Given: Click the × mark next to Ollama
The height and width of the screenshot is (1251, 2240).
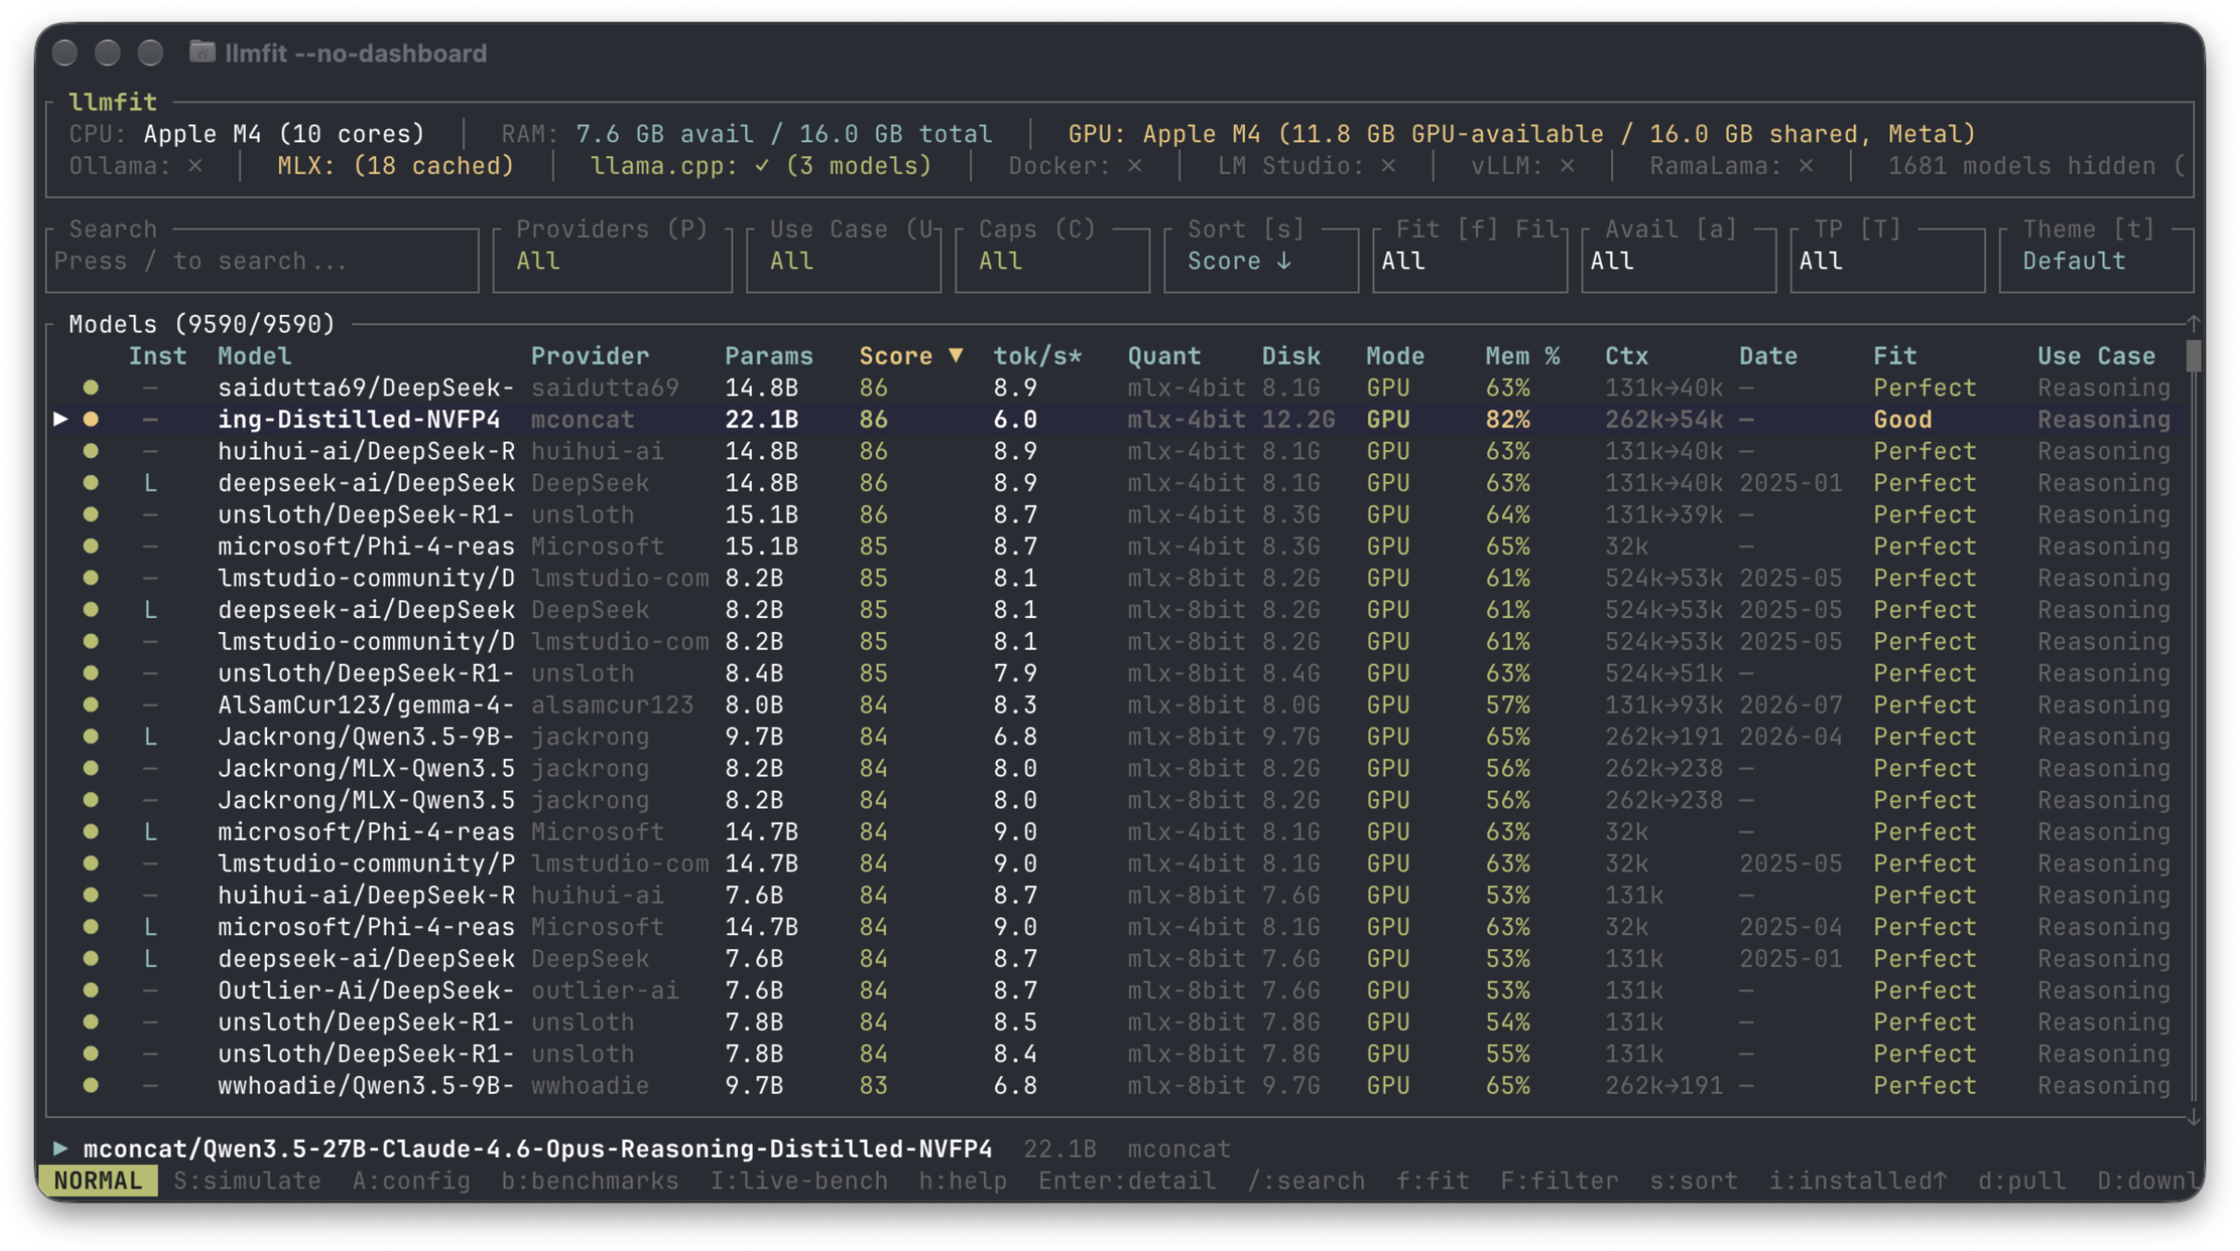Looking at the screenshot, I should (195, 166).
